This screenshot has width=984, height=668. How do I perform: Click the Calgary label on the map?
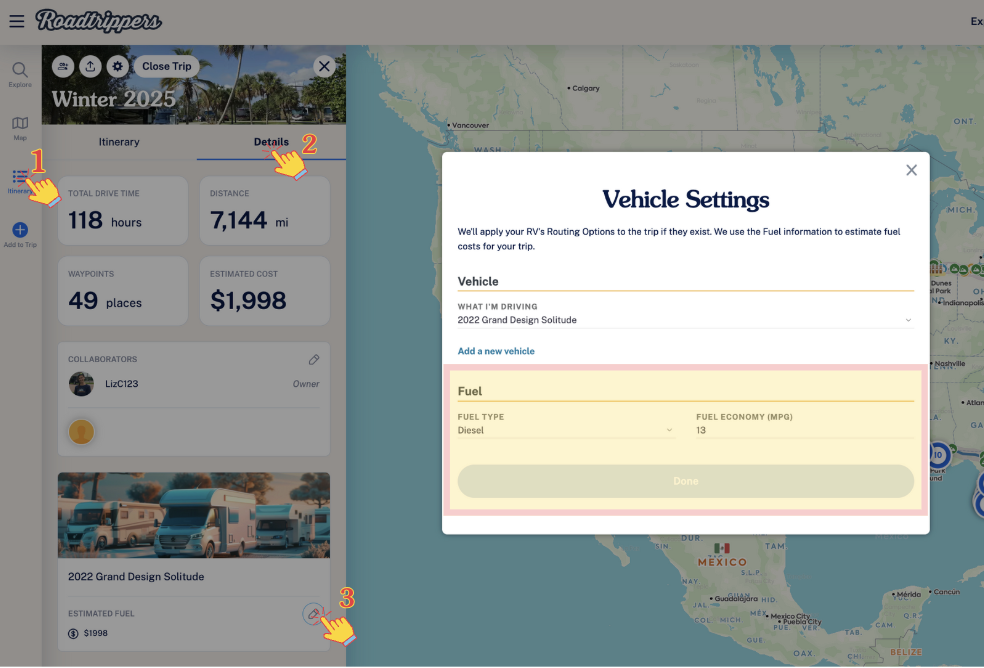tap(584, 89)
